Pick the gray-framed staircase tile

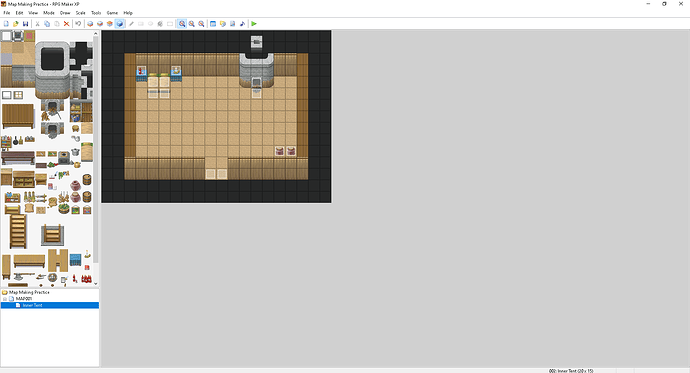(52, 235)
